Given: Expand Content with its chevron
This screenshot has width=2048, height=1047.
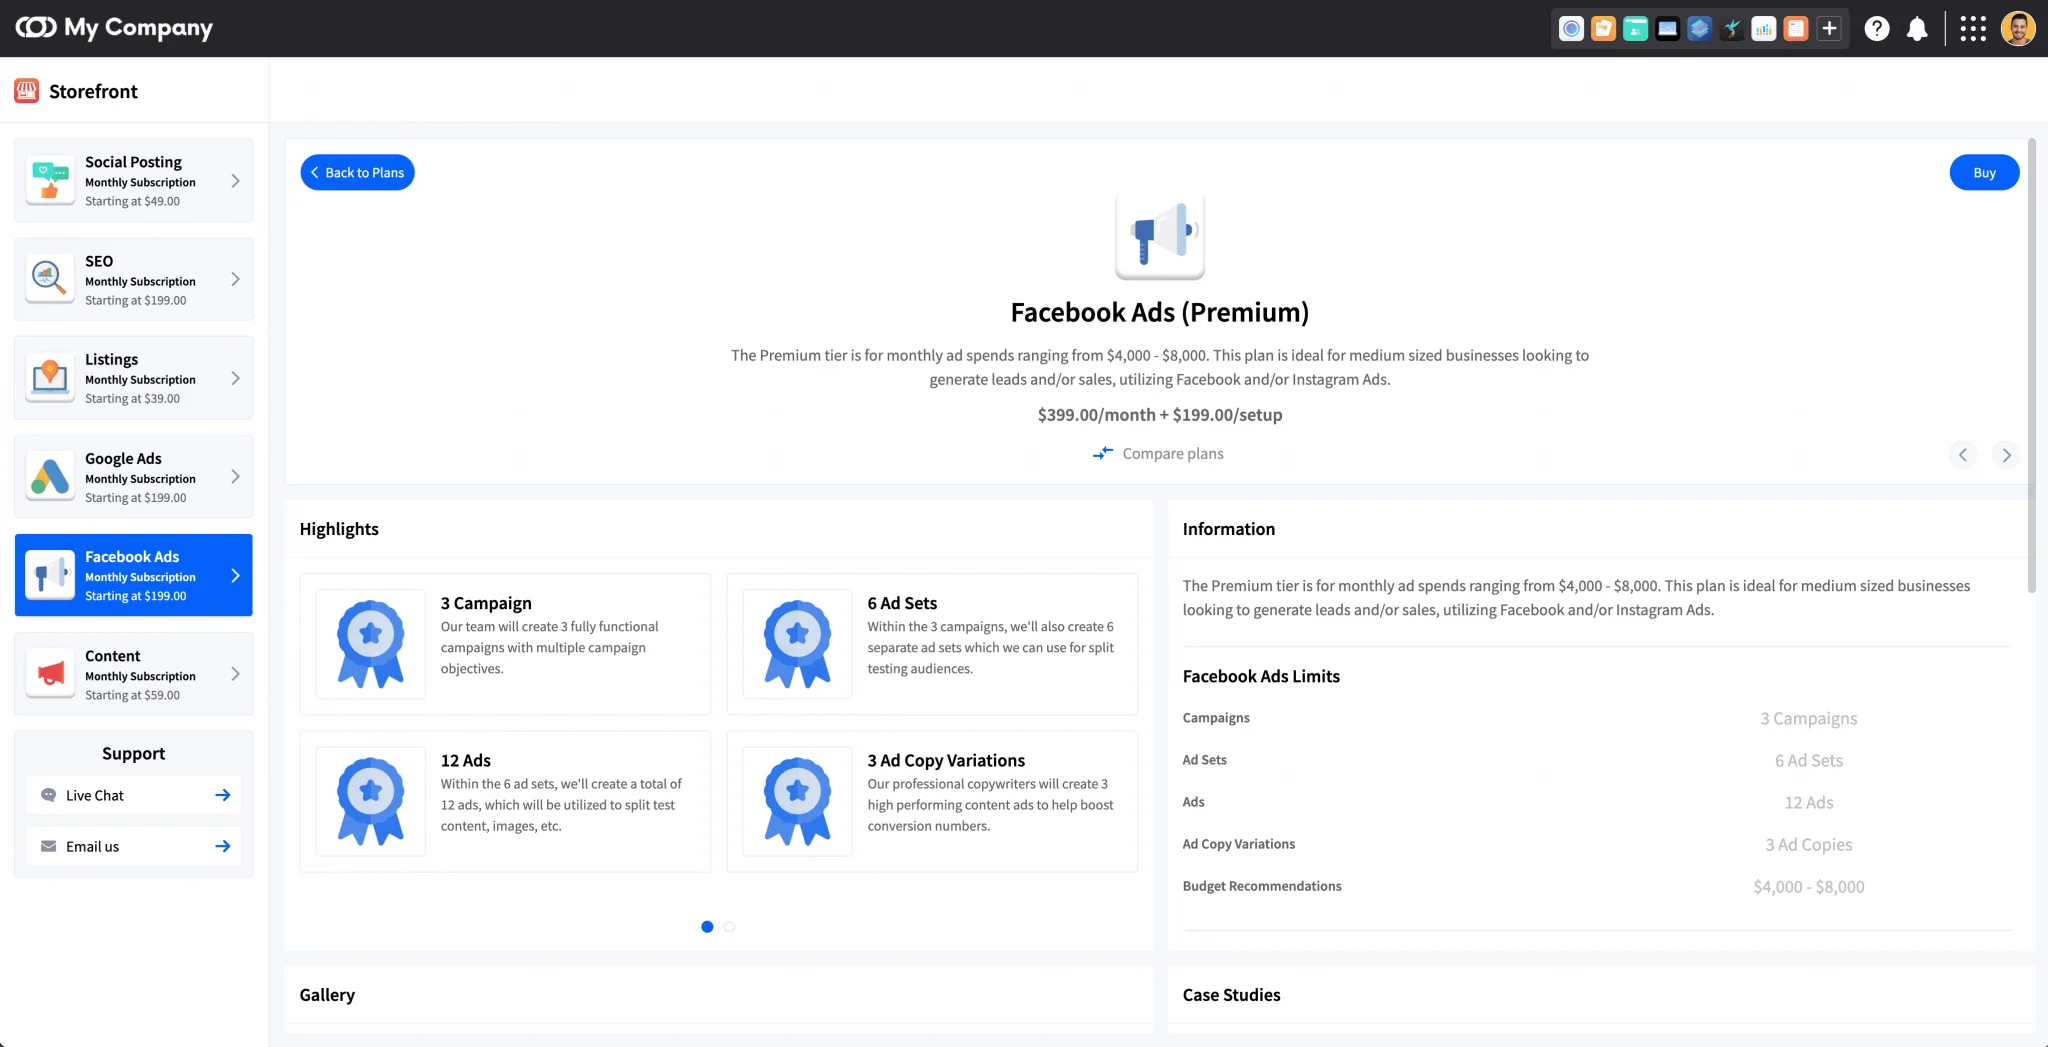Looking at the screenshot, I should [x=235, y=674].
